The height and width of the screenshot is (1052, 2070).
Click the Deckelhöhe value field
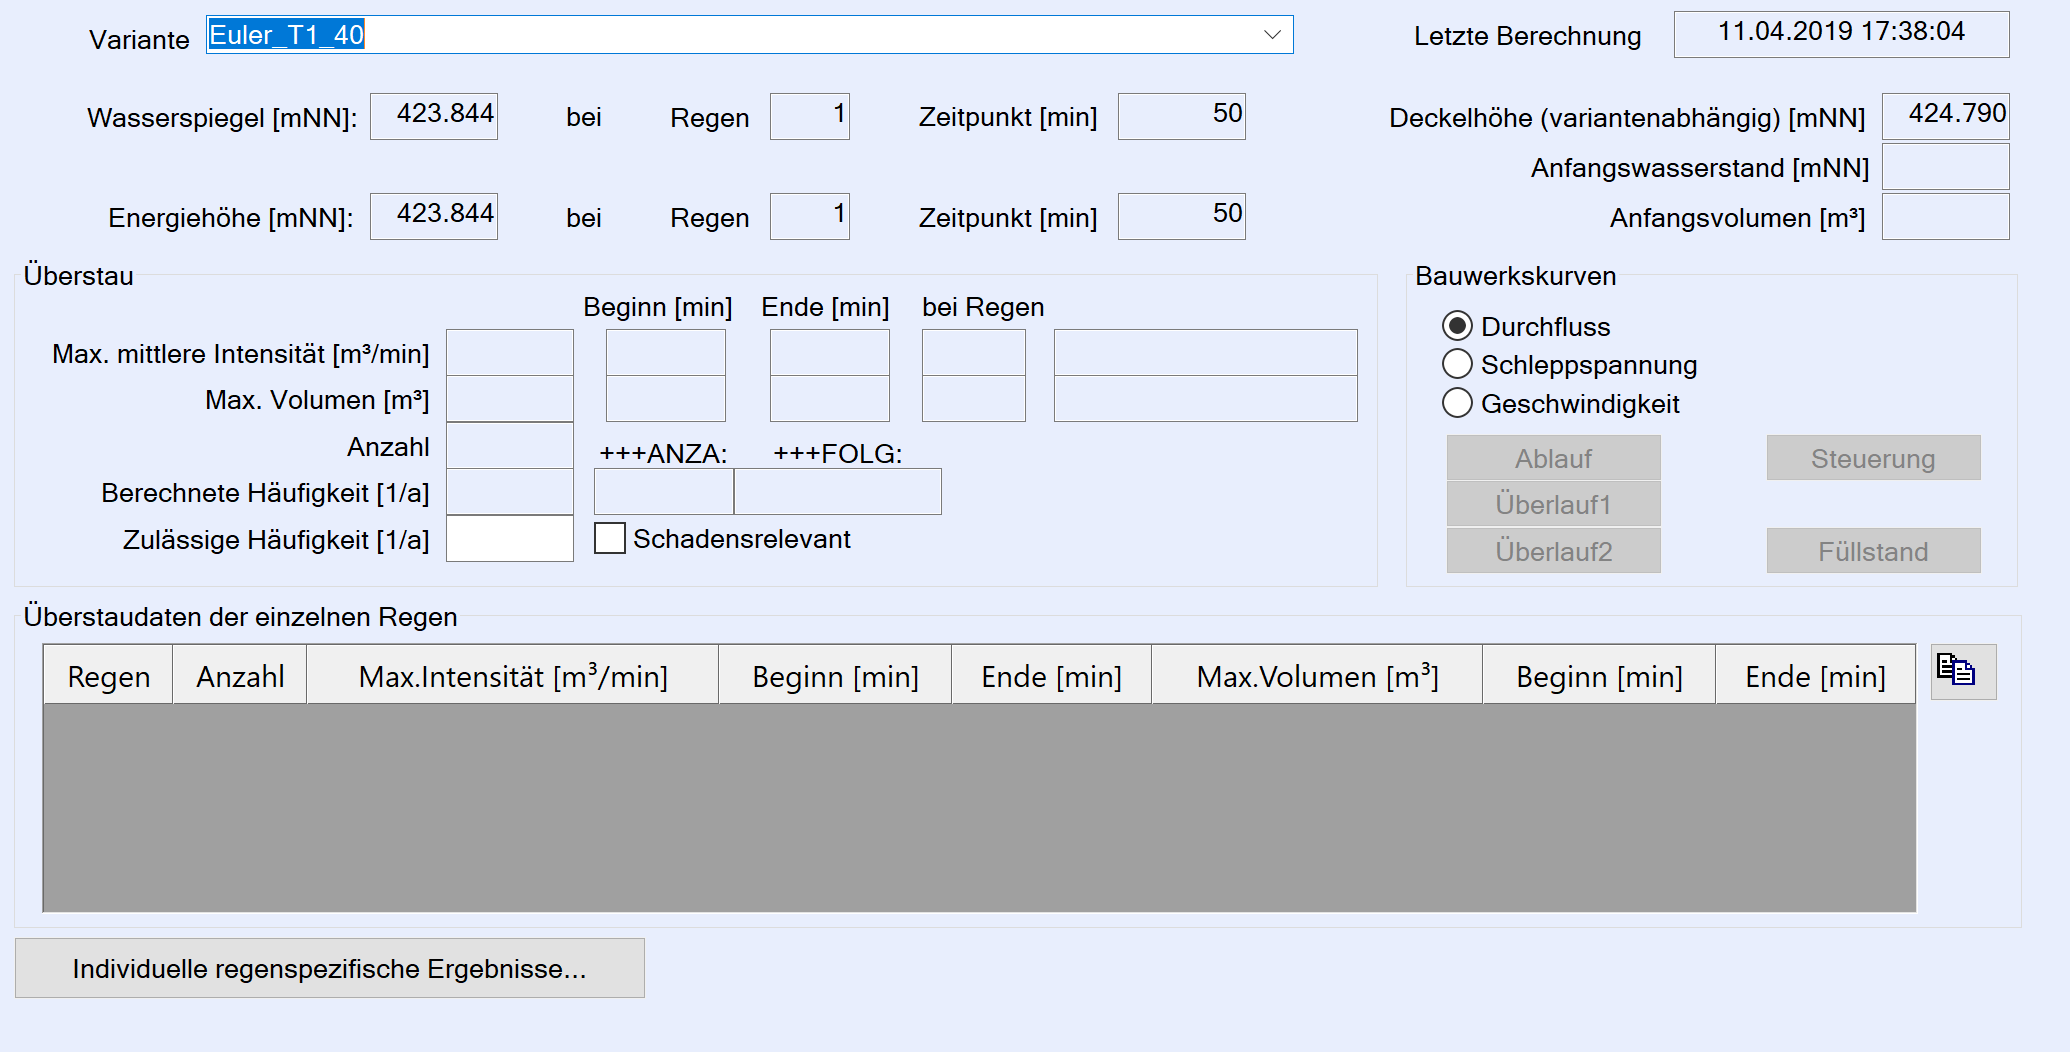pos(1944,115)
